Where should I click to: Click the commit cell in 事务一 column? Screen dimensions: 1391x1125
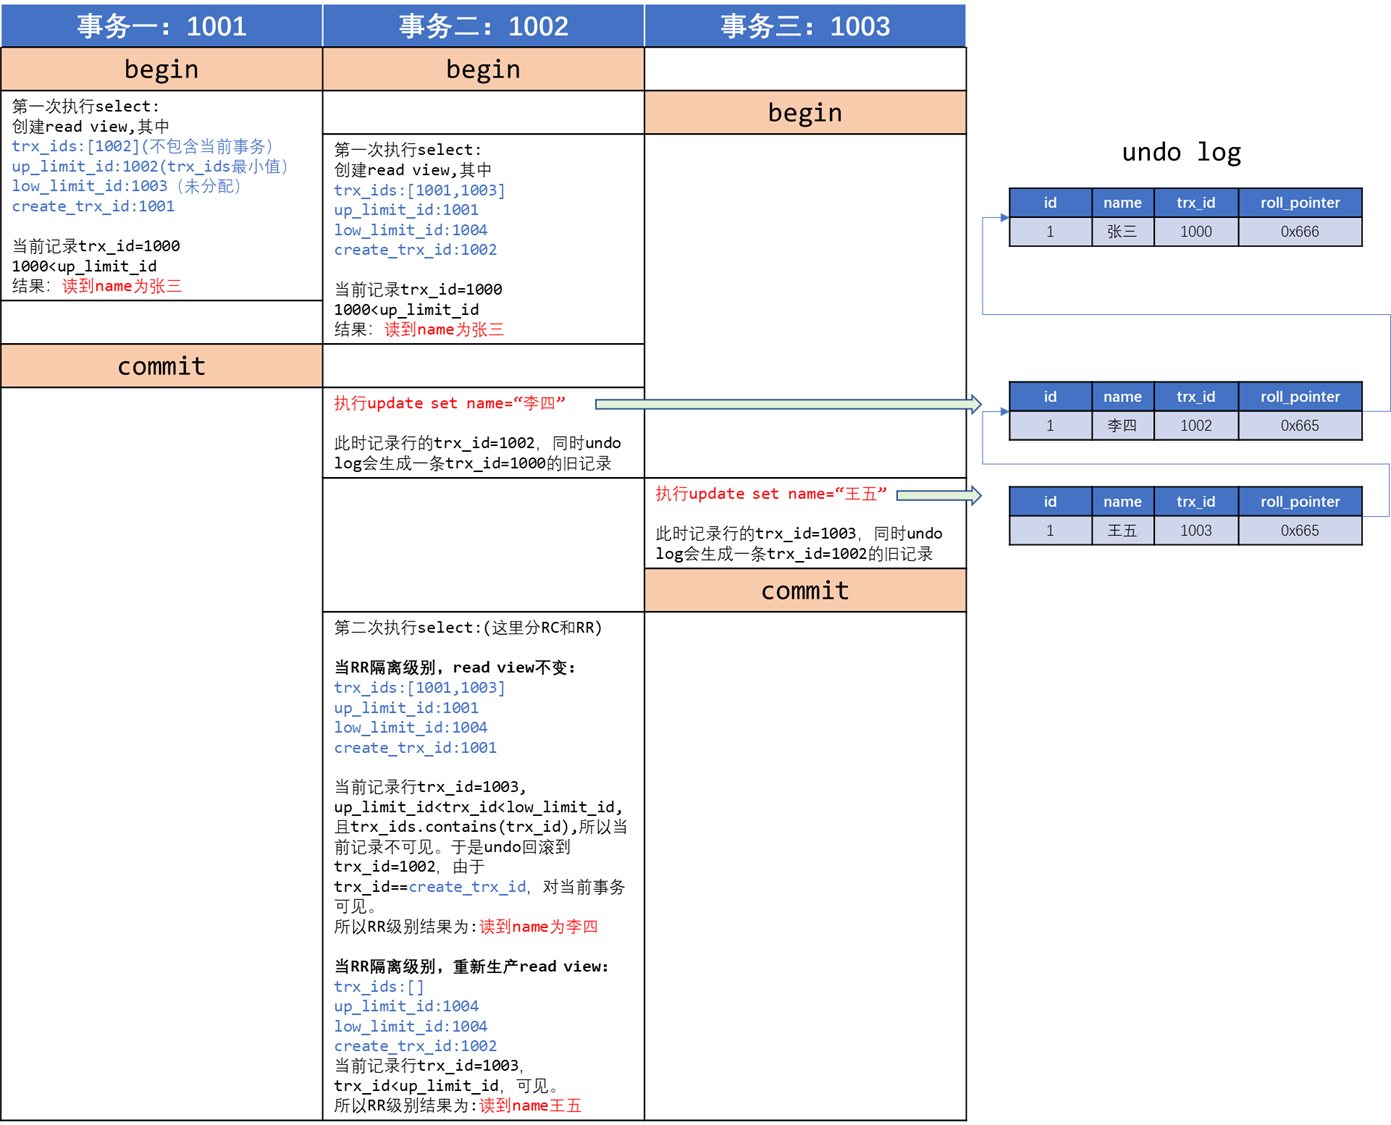pos(162,366)
